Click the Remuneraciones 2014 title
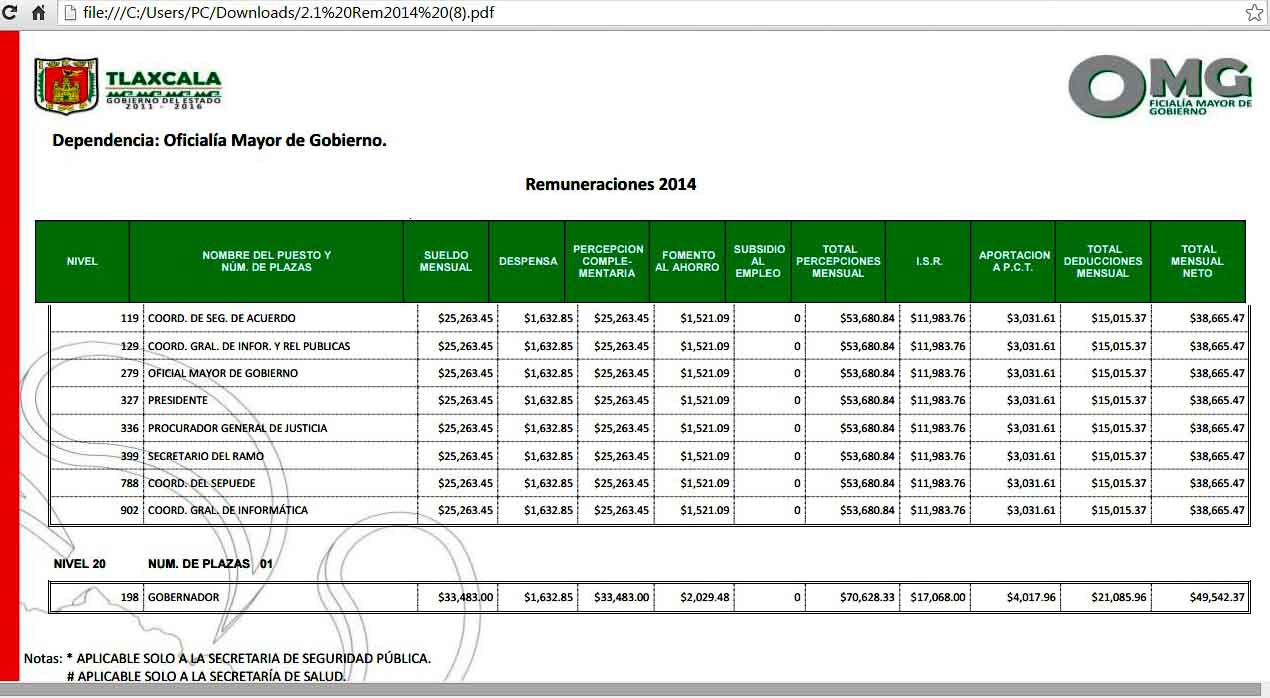The height and width of the screenshot is (698, 1270). [610, 184]
